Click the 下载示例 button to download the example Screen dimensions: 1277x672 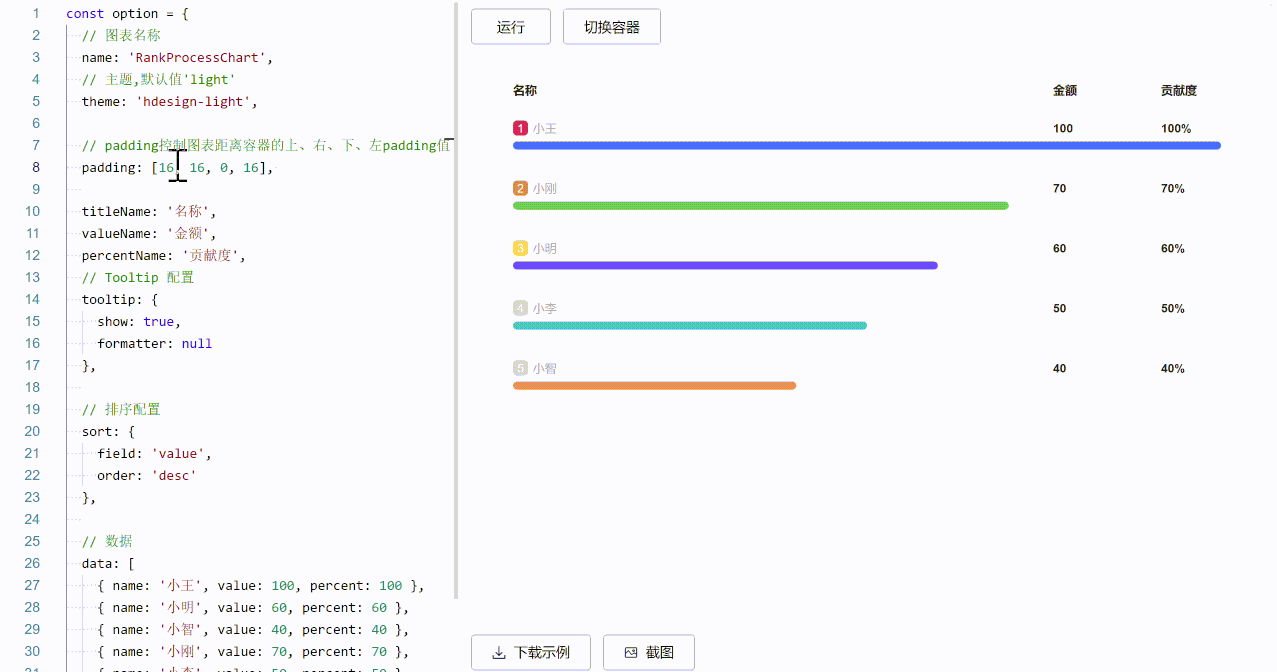pos(530,652)
